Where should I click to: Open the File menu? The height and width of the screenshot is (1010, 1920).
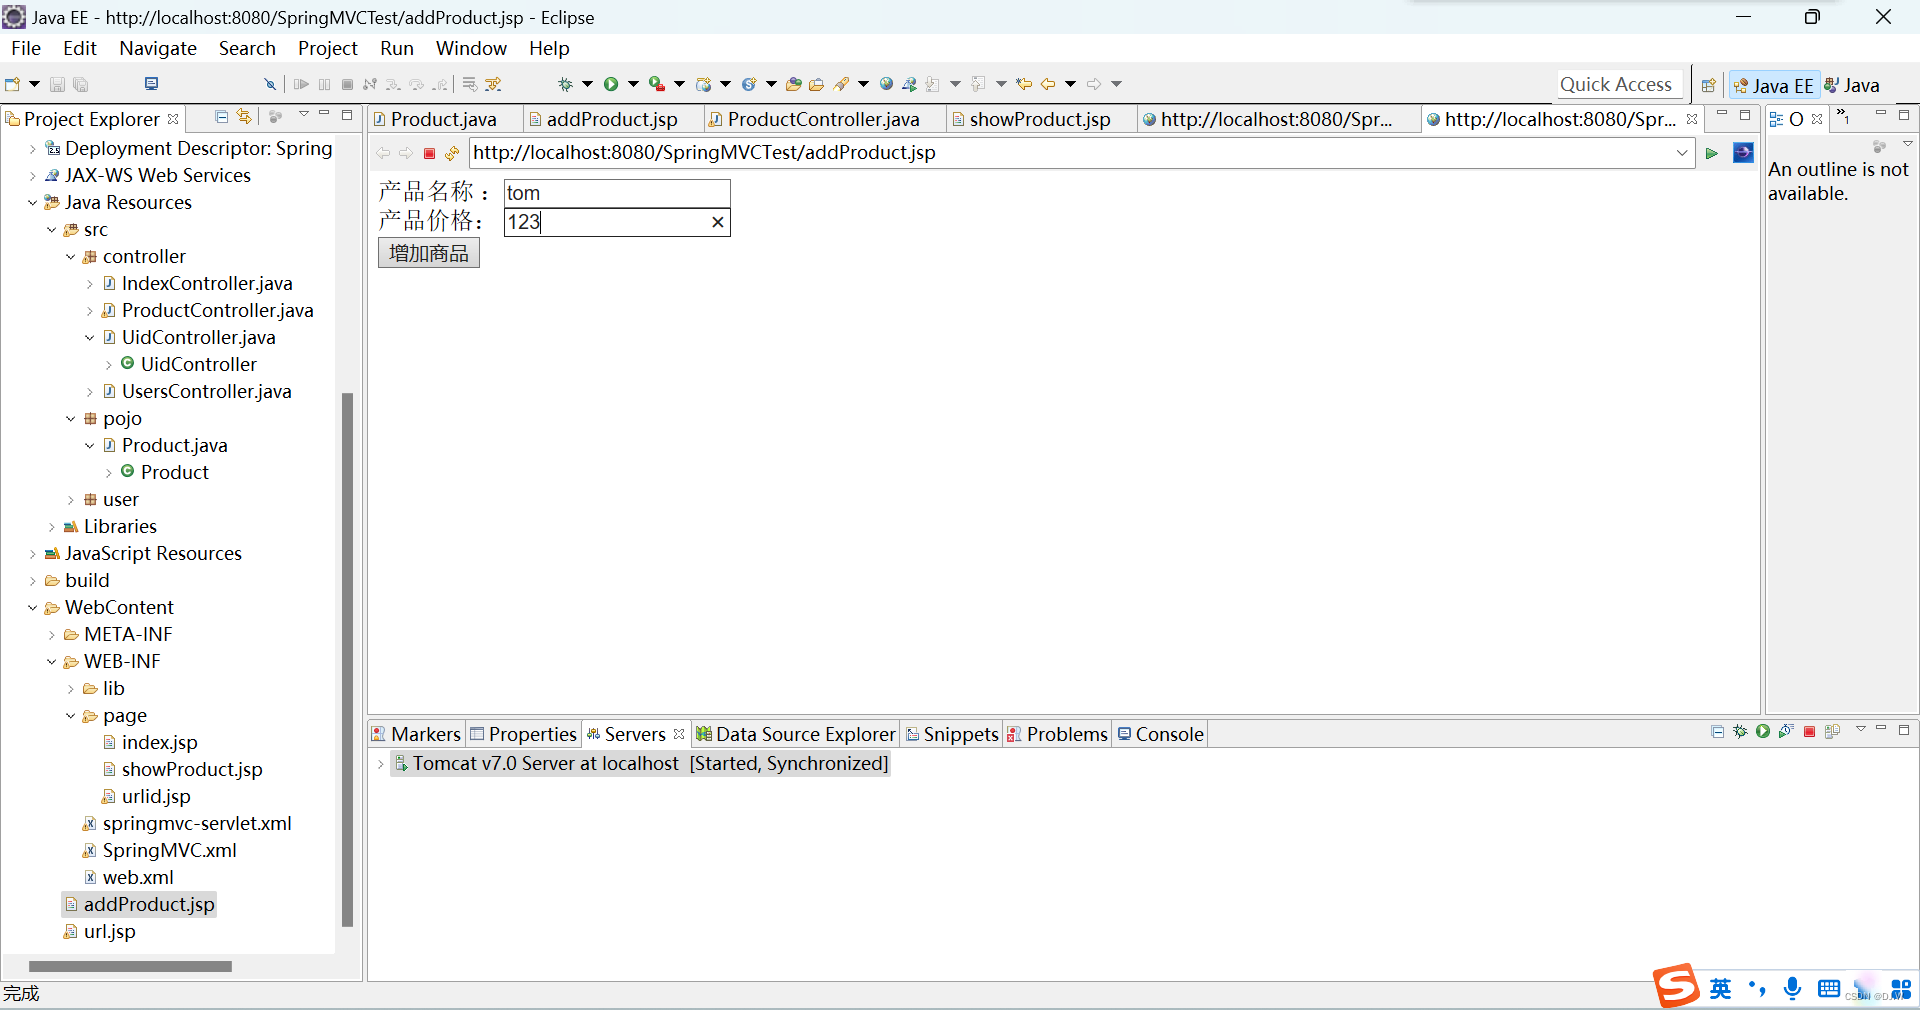(26, 48)
